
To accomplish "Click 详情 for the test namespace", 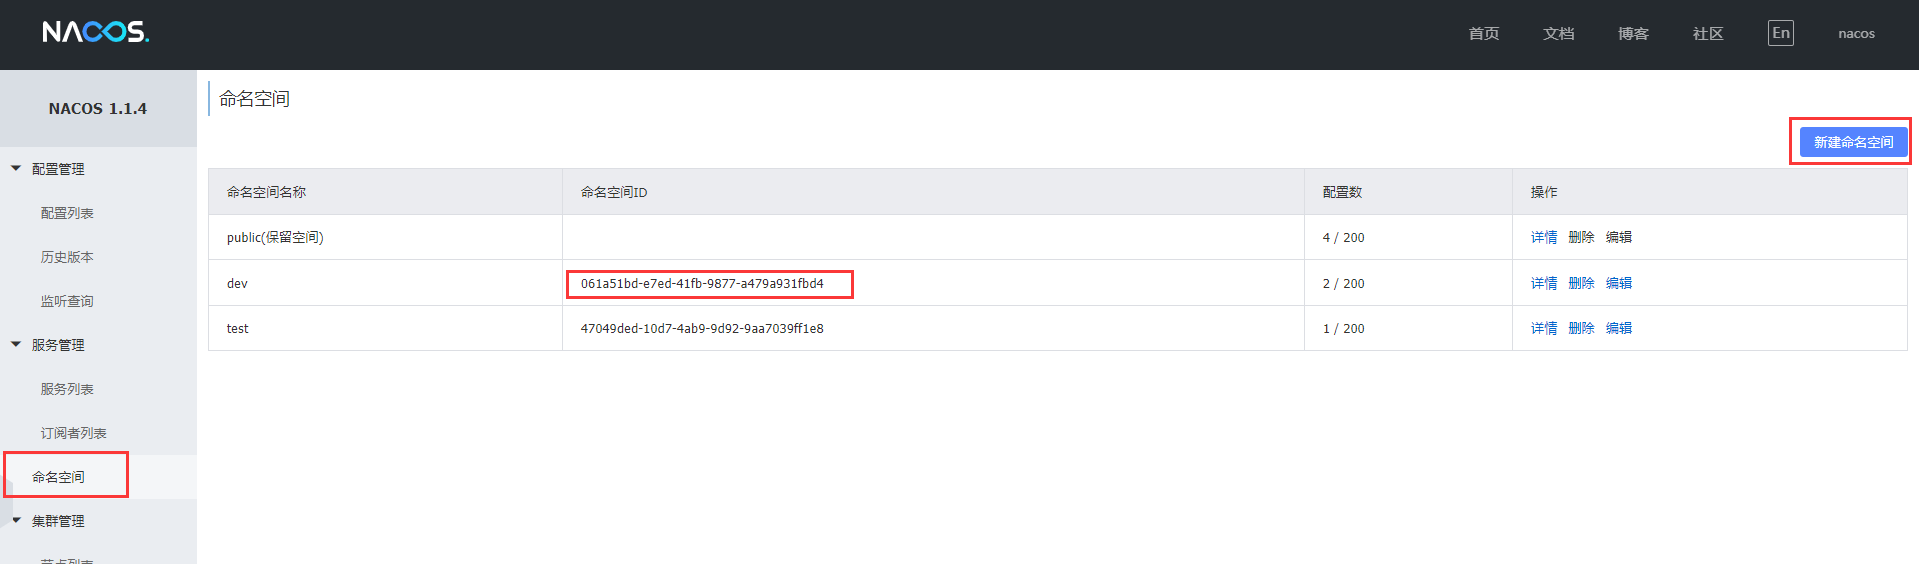I will click(x=1543, y=328).
